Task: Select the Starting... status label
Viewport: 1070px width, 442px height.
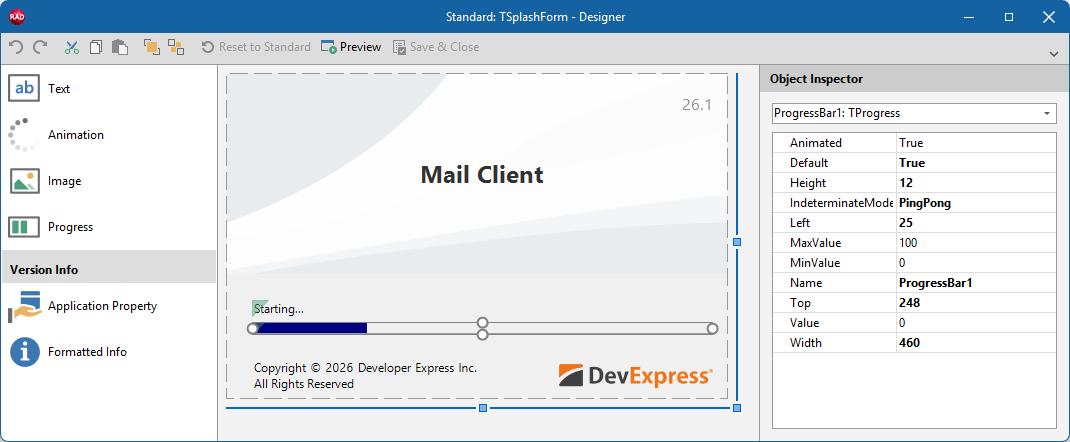Action: pyautogui.click(x=278, y=309)
